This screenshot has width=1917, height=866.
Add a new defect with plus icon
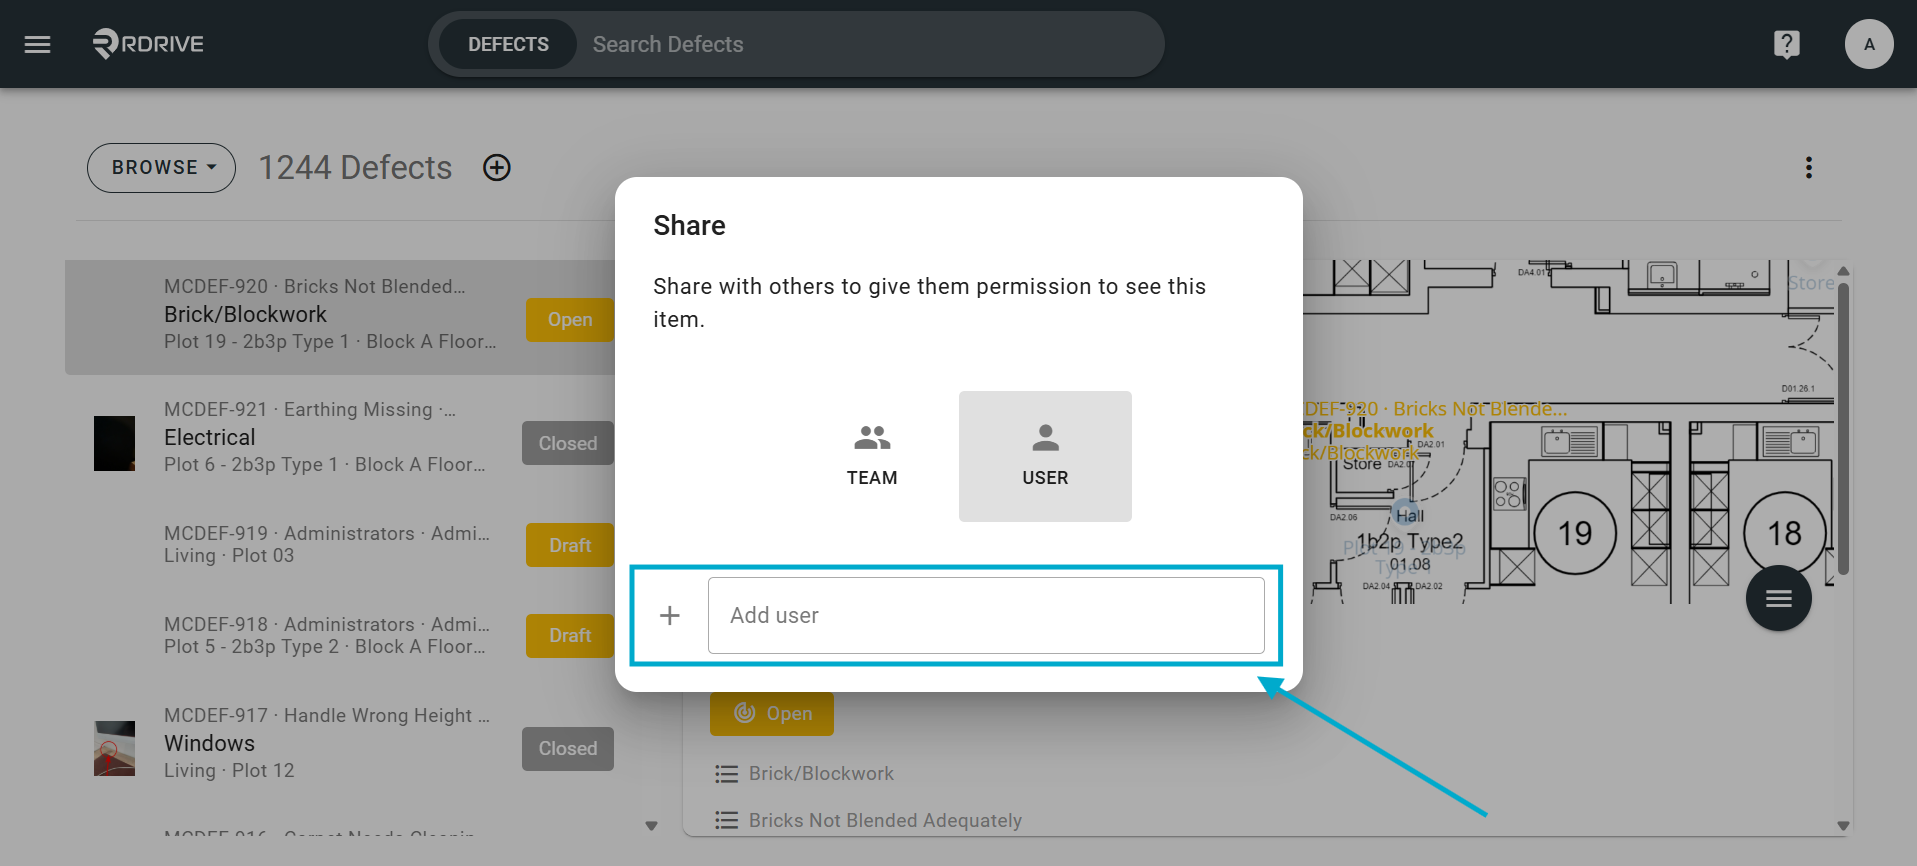point(497,168)
